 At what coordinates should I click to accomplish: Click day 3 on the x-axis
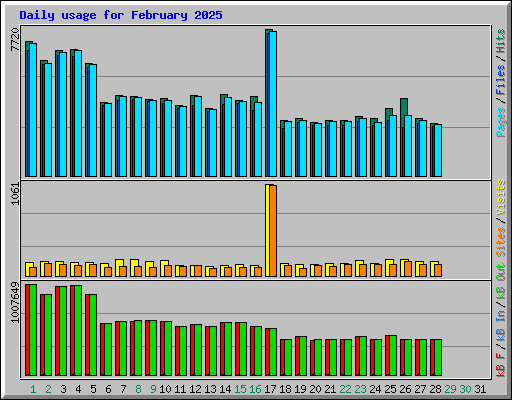pos(63,389)
